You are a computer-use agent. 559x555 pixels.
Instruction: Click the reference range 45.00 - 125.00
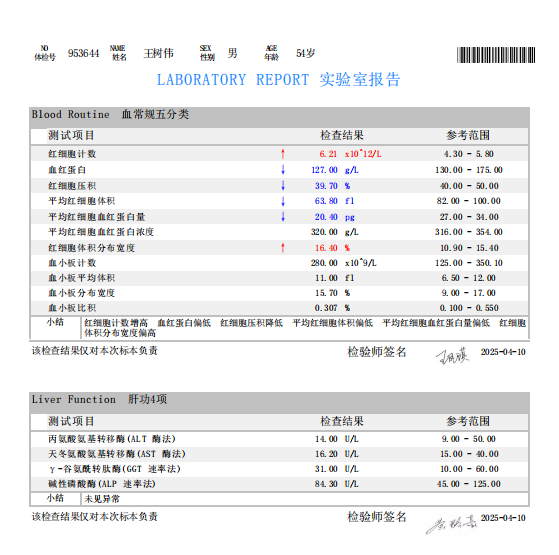[x=468, y=484]
